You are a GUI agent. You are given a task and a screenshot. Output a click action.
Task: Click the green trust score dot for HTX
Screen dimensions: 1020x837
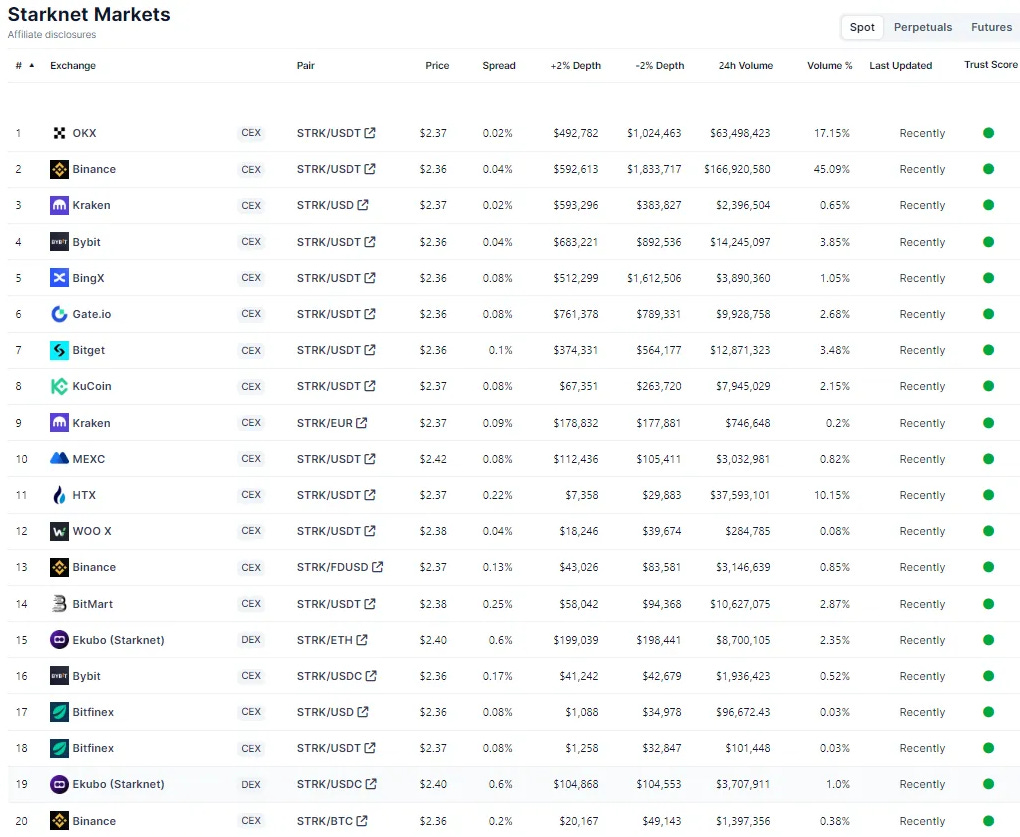988,495
